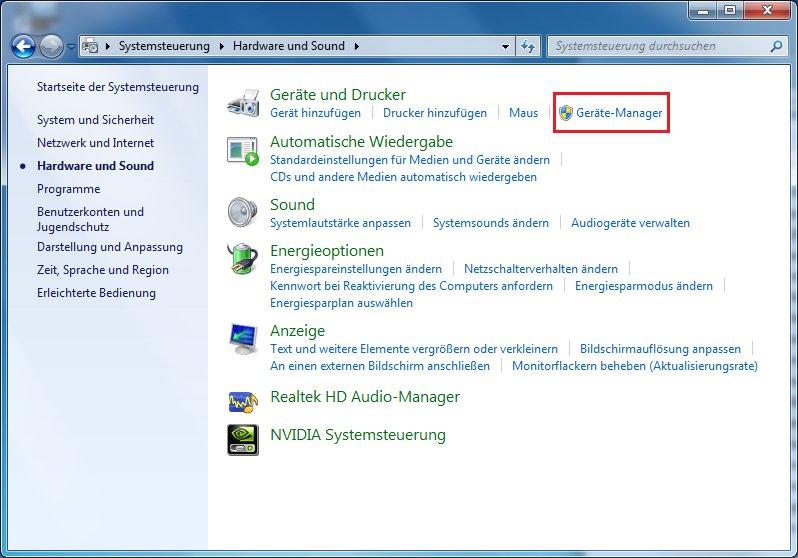Minimize the control panel window
This screenshot has height=558, width=798.
(703, 10)
